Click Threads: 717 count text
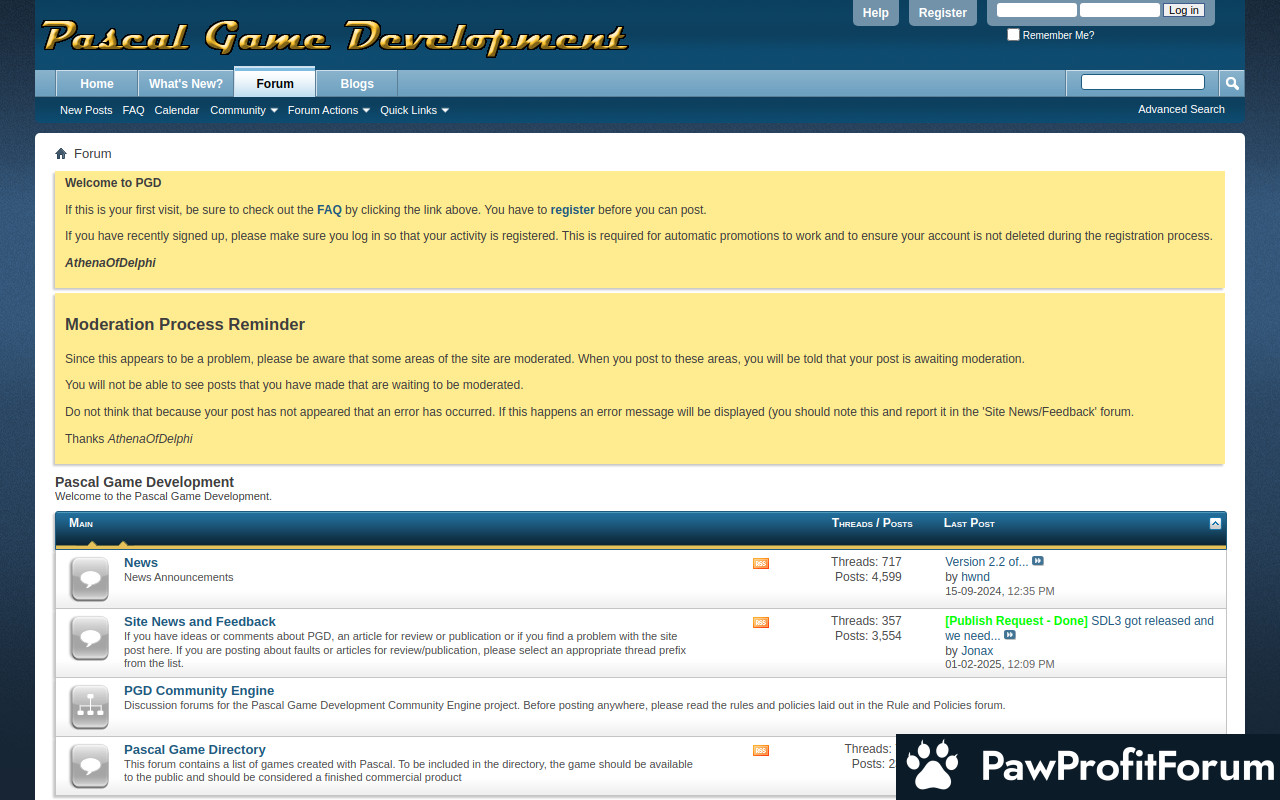Image resolution: width=1280 pixels, height=800 pixels. pos(866,562)
